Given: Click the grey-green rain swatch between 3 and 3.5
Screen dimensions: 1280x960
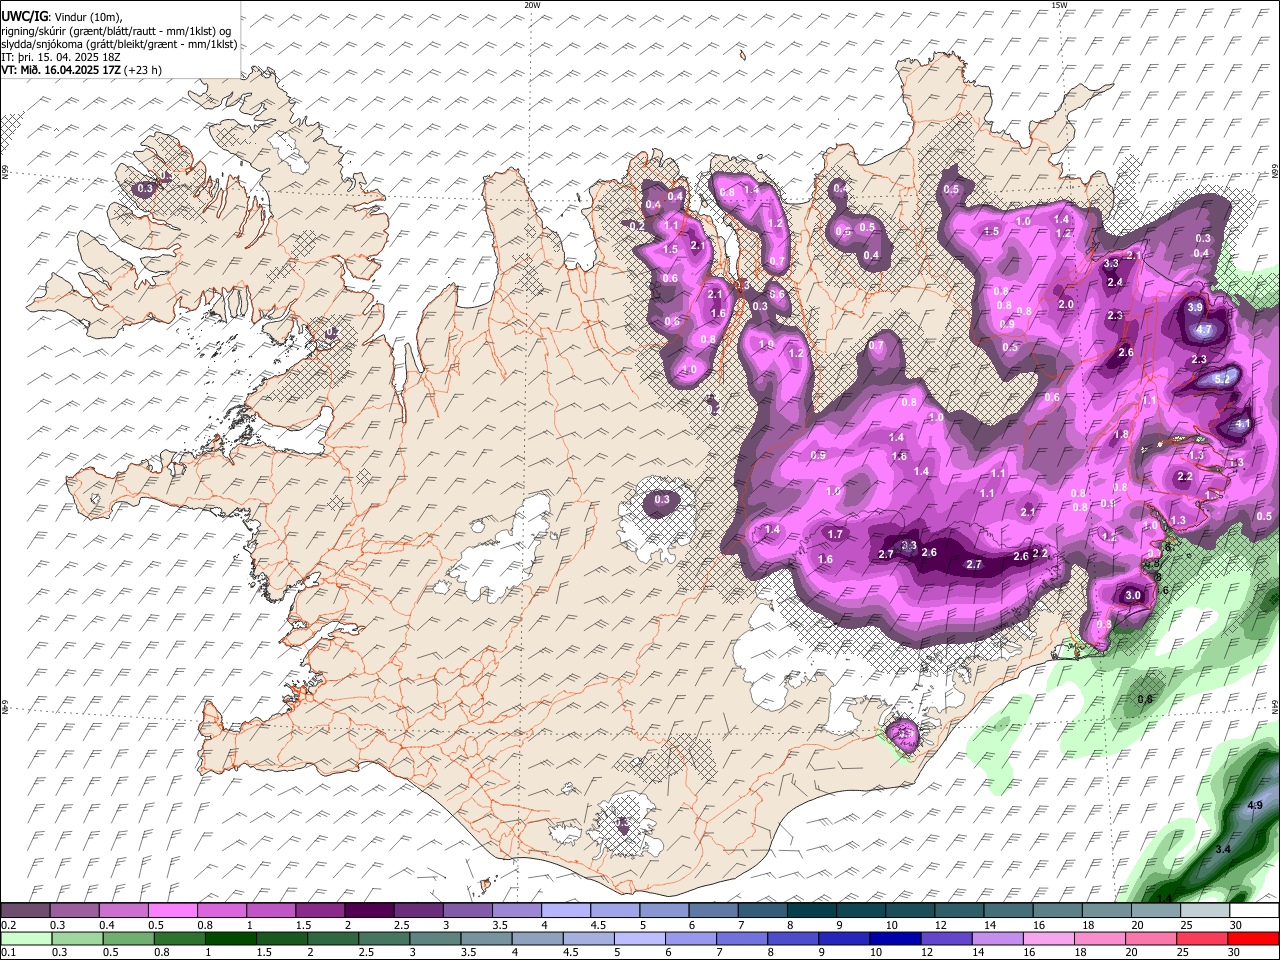Looking at the screenshot, I should pyautogui.click(x=434, y=938).
